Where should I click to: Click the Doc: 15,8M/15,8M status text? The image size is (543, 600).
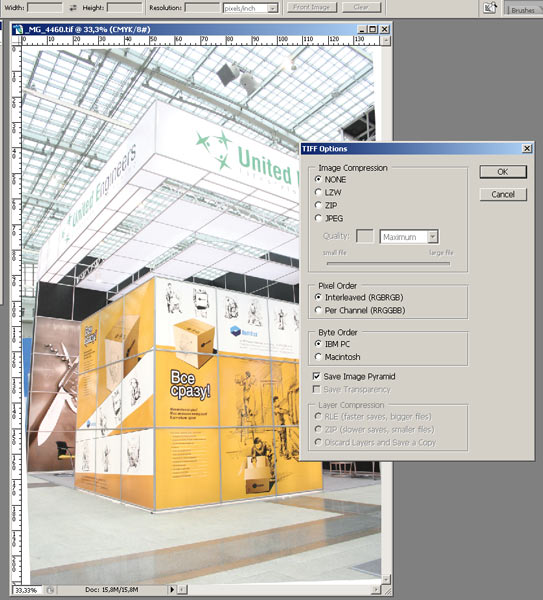(x=111, y=590)
